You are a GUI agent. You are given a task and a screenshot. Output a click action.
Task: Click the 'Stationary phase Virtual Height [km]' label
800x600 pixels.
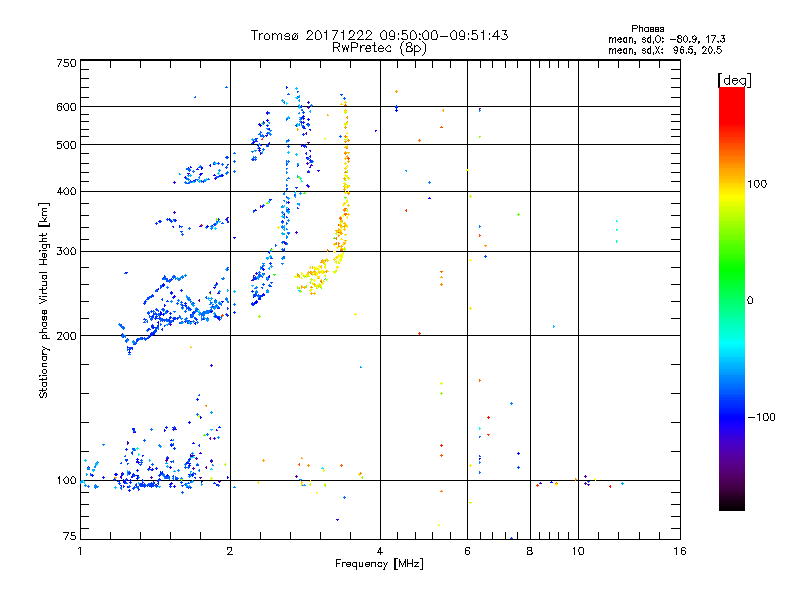tap(43, 300)
